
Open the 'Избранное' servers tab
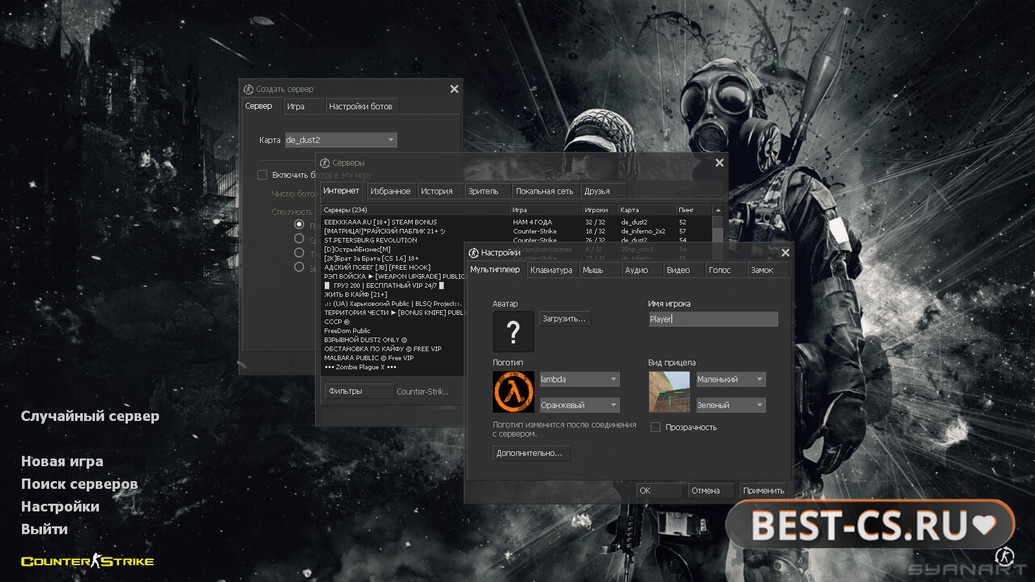pyautogui.click(x=390, y=191)
